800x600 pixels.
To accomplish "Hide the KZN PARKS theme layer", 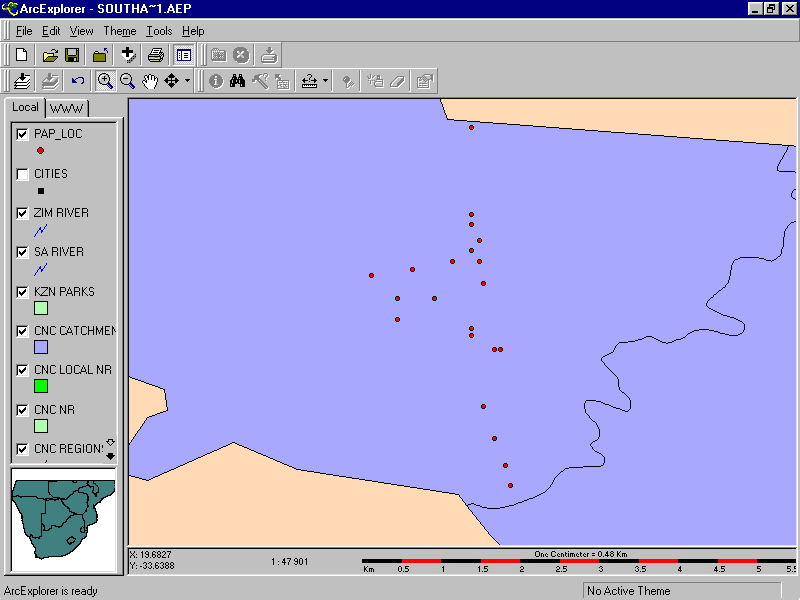I will tap(23, 293).
